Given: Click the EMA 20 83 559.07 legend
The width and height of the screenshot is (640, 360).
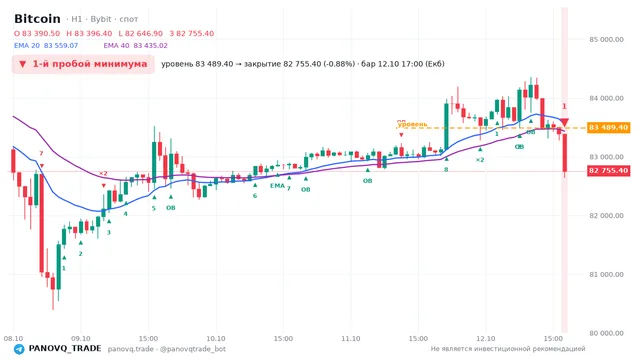Looking at the screenshot, I should tap(46, 46).
